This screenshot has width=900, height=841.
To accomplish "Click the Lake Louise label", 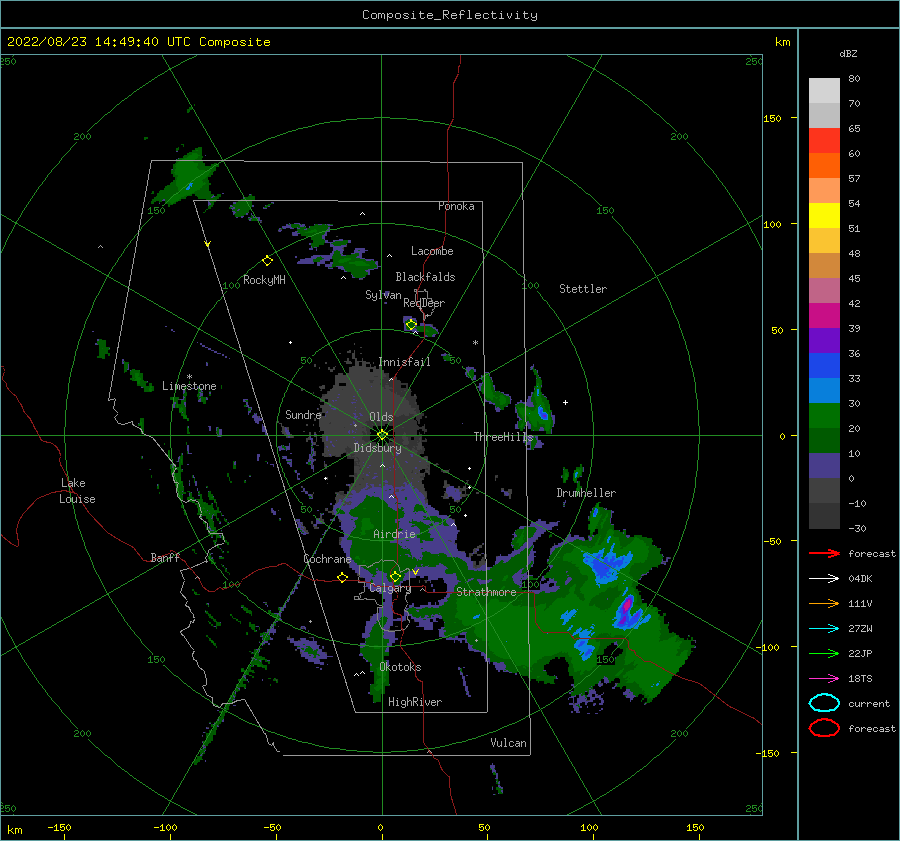I will (77, 491).
